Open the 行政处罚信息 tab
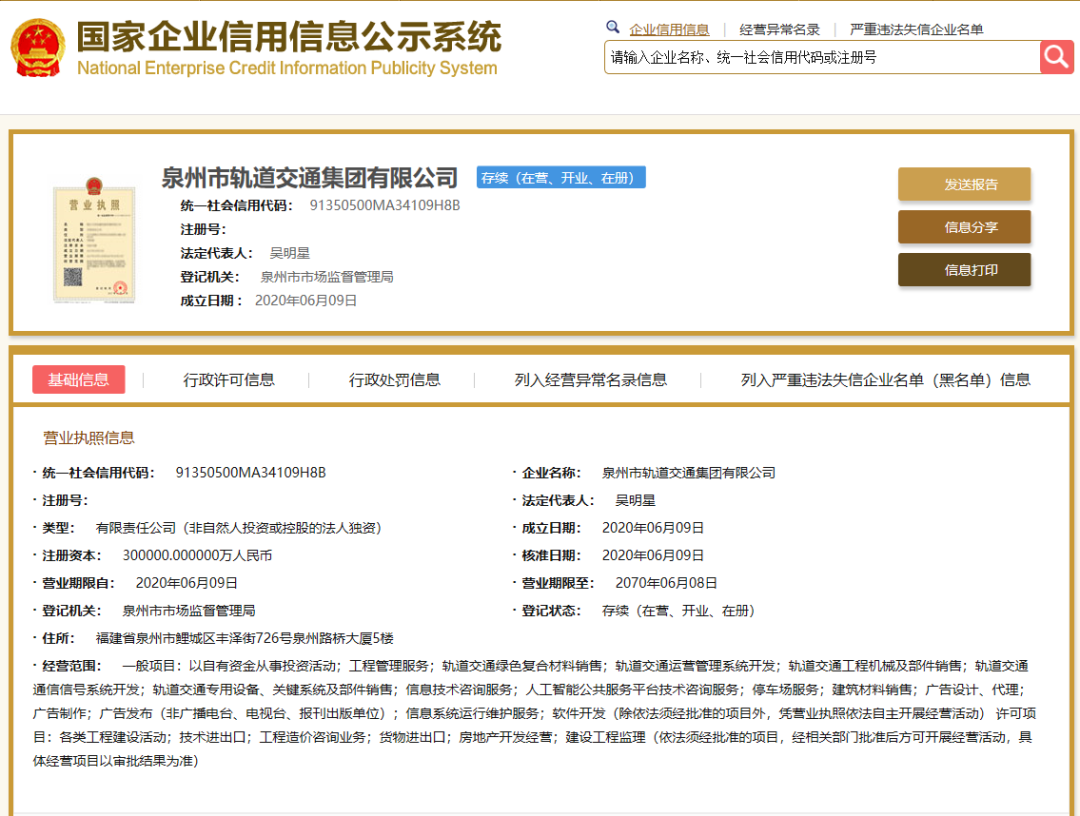The width and height of the screenshot is (1080, 816). [x=394, y=380]
